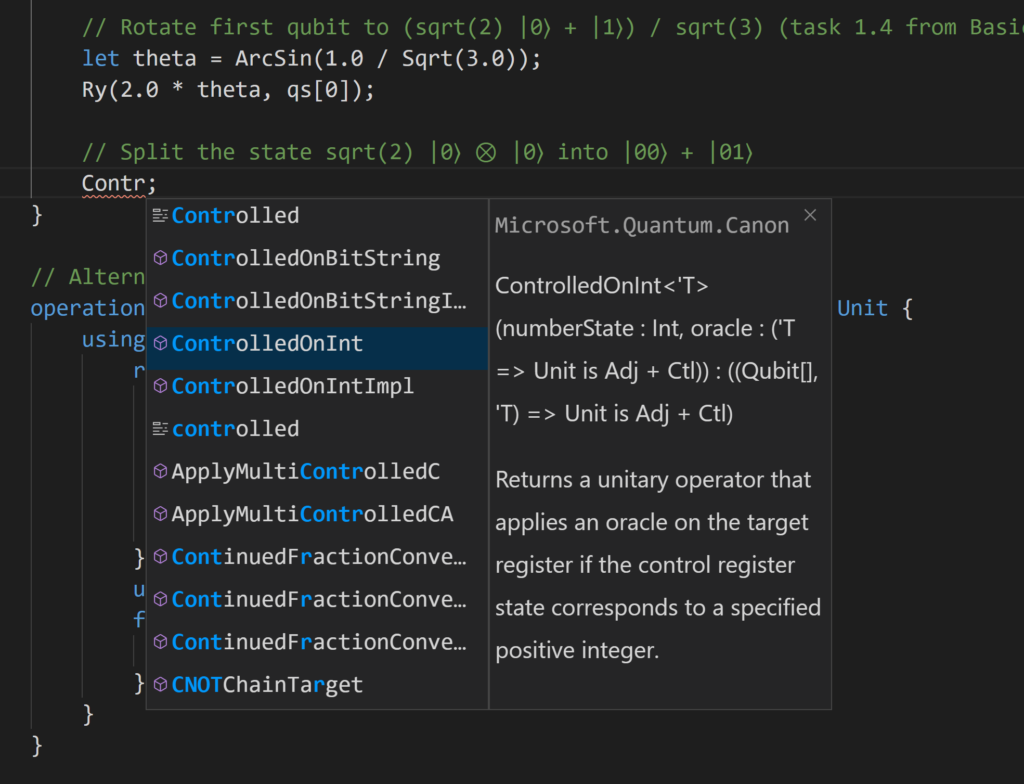The width and height of the screenshot is (1024, 784).
Task: Close the ControlledOnInt documentation popup
Action: [x=810, y=214]
